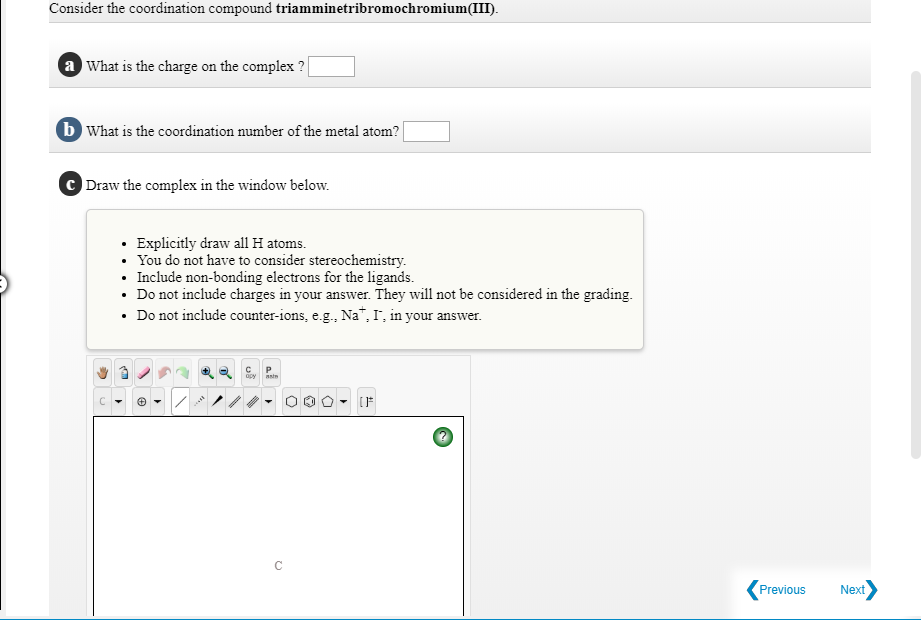Viewport: 921px width, 620px height.
Task: Redo the last drawing action
Action: pos(182,372)
